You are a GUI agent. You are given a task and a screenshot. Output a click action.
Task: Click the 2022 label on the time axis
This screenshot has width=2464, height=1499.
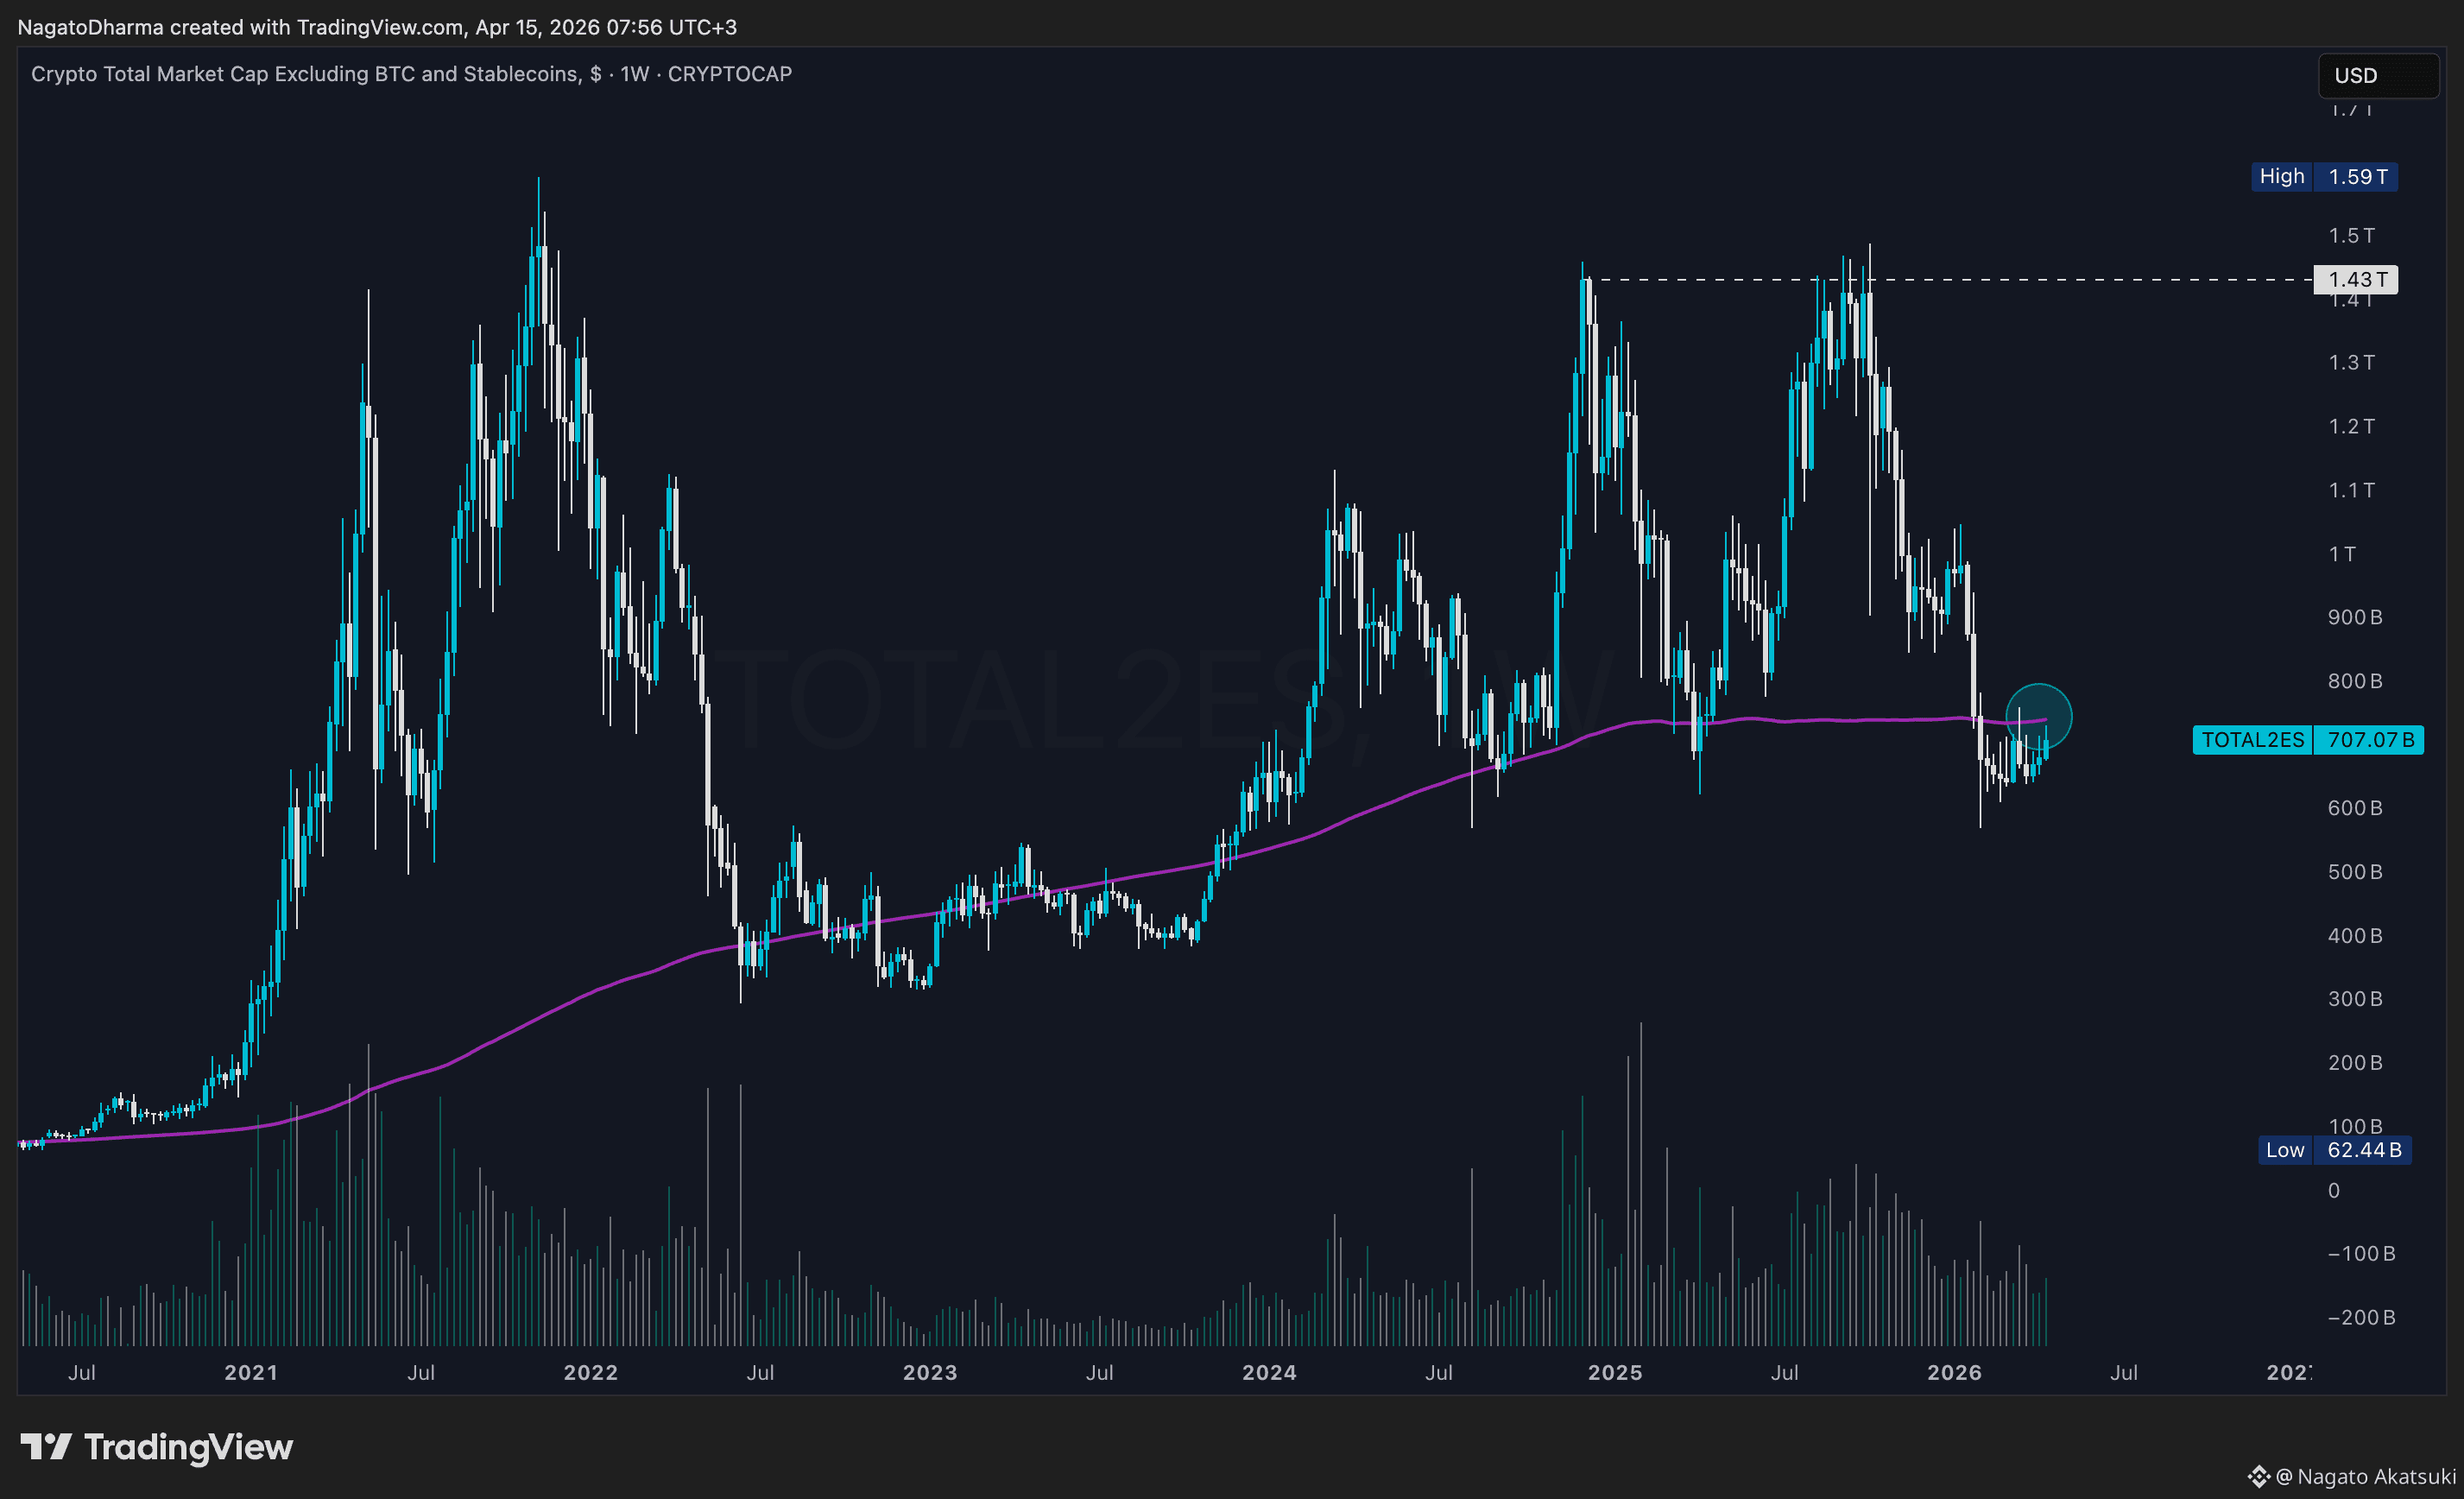point(591,1373)
